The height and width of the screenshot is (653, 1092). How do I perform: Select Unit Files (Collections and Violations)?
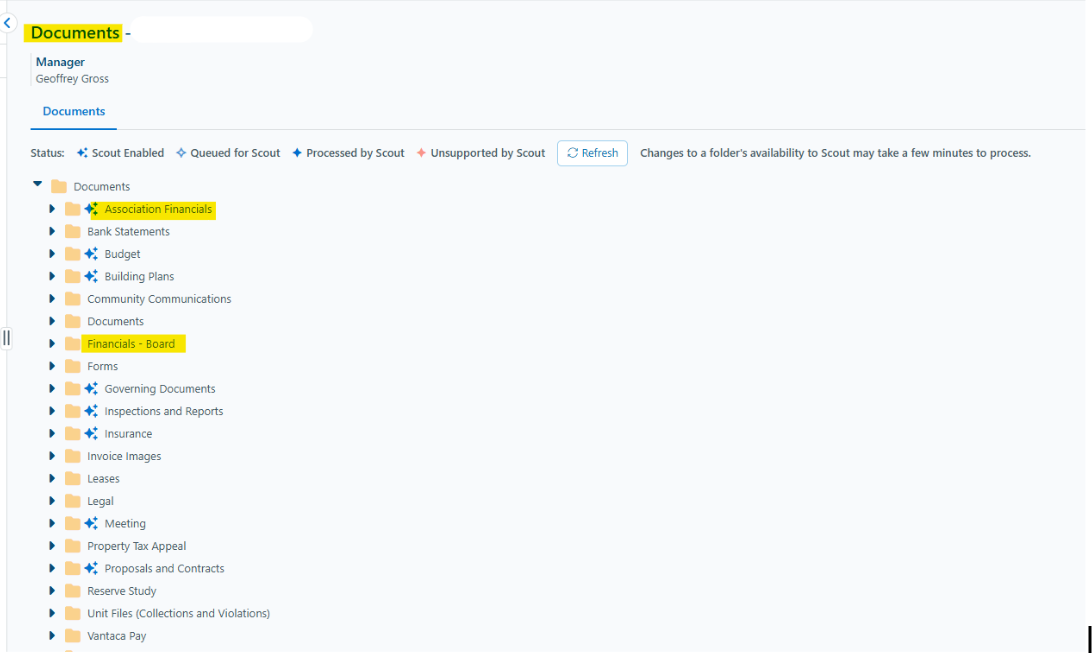tap(178, 613)
